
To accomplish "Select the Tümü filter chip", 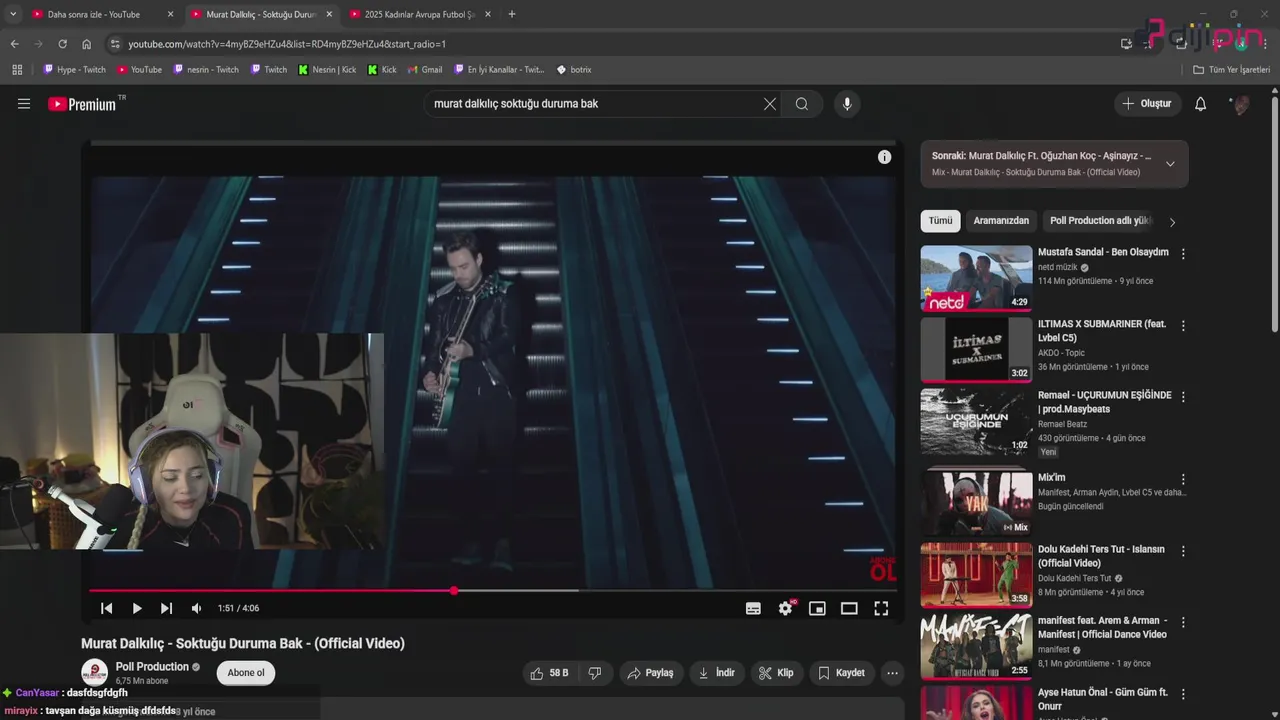I will pos(940,221).
